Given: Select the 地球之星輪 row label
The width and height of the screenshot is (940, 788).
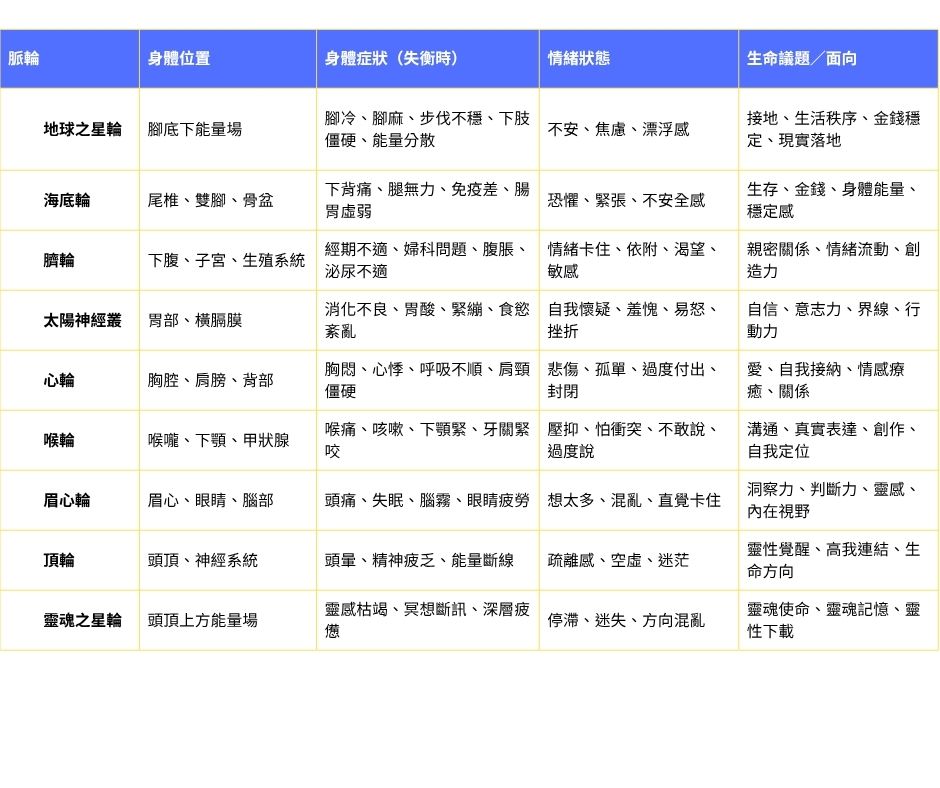Looking at the screenshot, I should (x=82, y=129).
